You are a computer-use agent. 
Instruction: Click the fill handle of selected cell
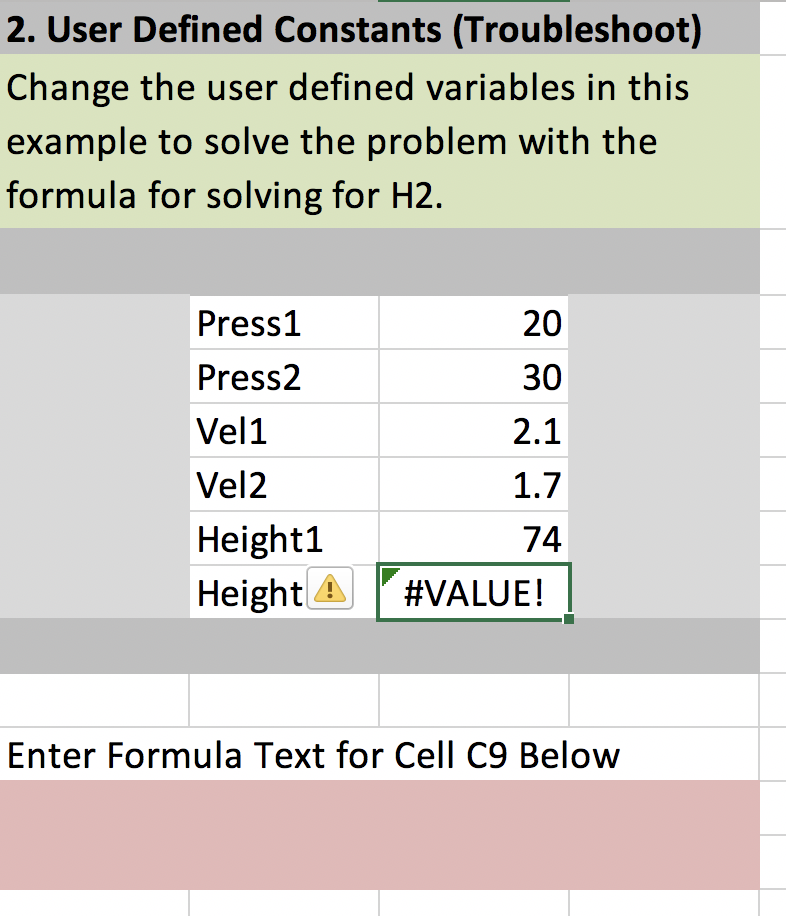tap(569, 619)
